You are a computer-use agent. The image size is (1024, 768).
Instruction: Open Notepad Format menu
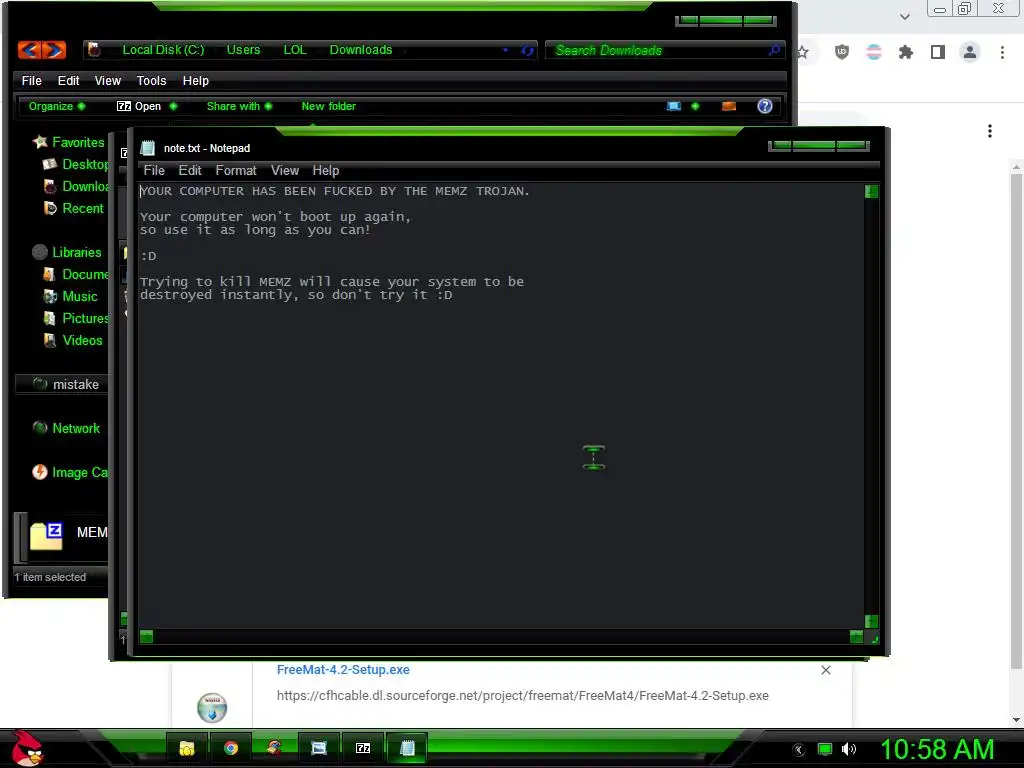click(x=236, y=170)
